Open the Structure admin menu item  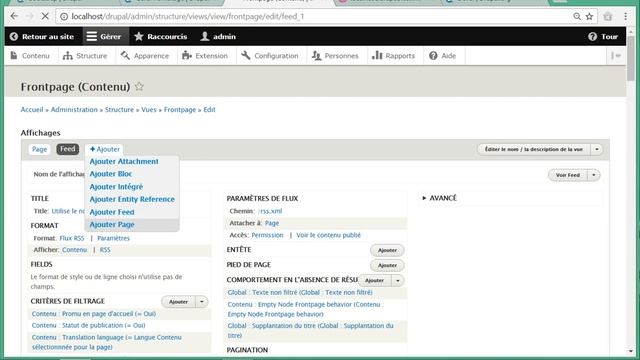point(85,56)
